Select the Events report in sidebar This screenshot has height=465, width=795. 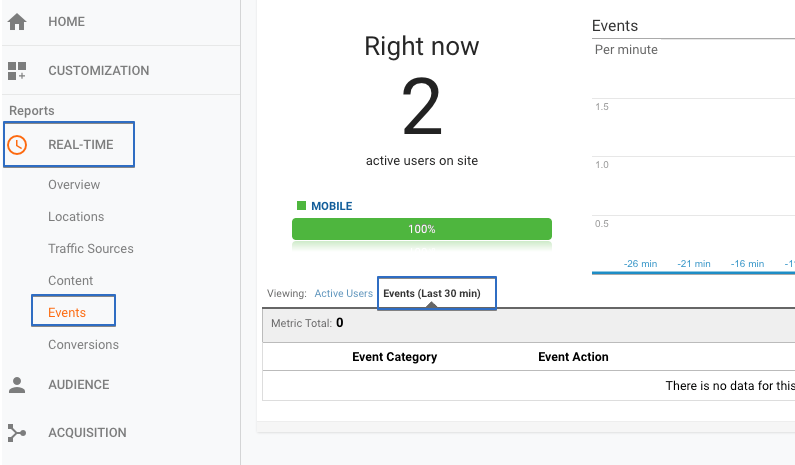[67, 313]
